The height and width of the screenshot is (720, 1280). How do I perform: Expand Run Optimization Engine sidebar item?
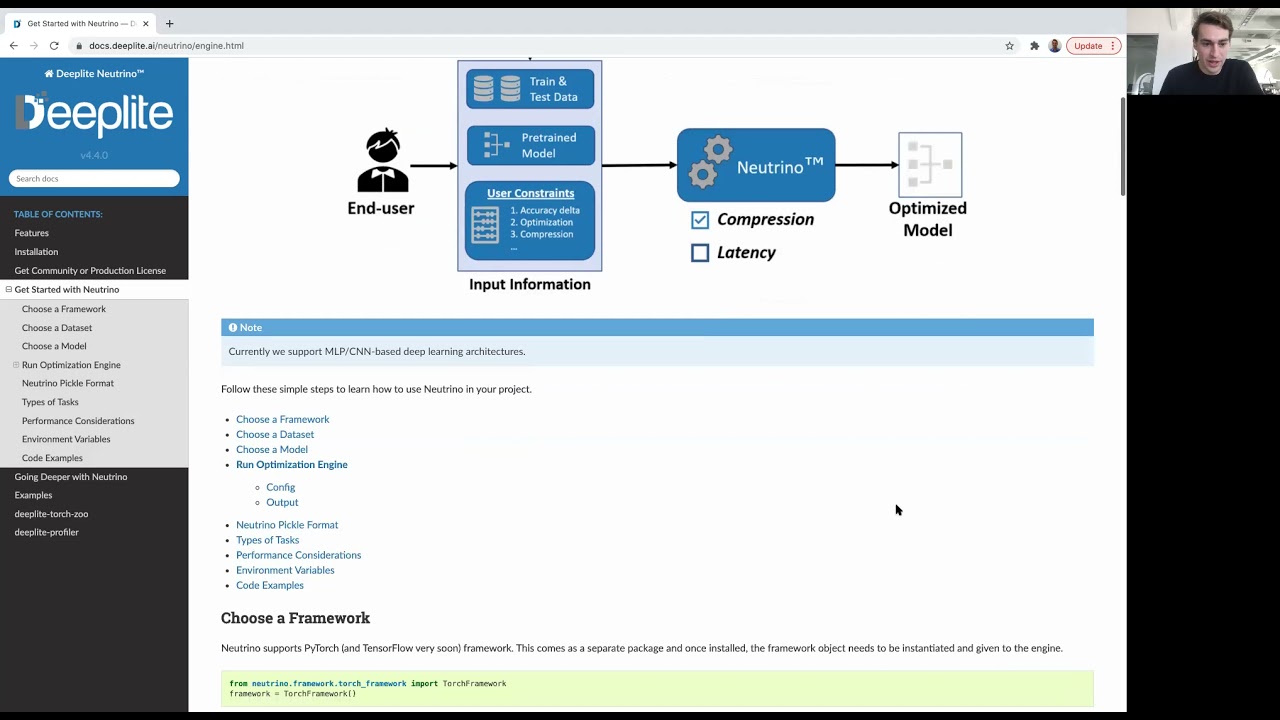pyautogui.click(x=16, y=365)
